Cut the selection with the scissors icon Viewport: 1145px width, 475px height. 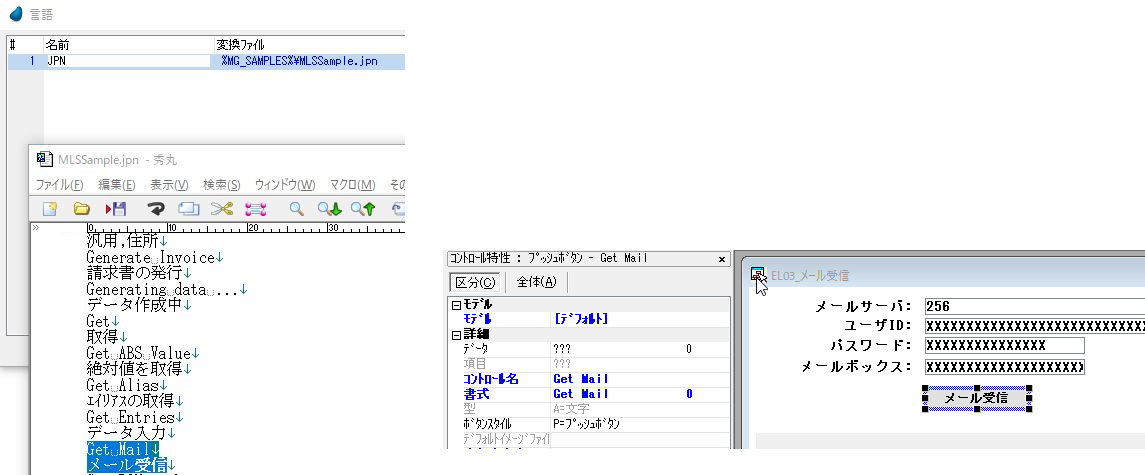pos(221,209)
